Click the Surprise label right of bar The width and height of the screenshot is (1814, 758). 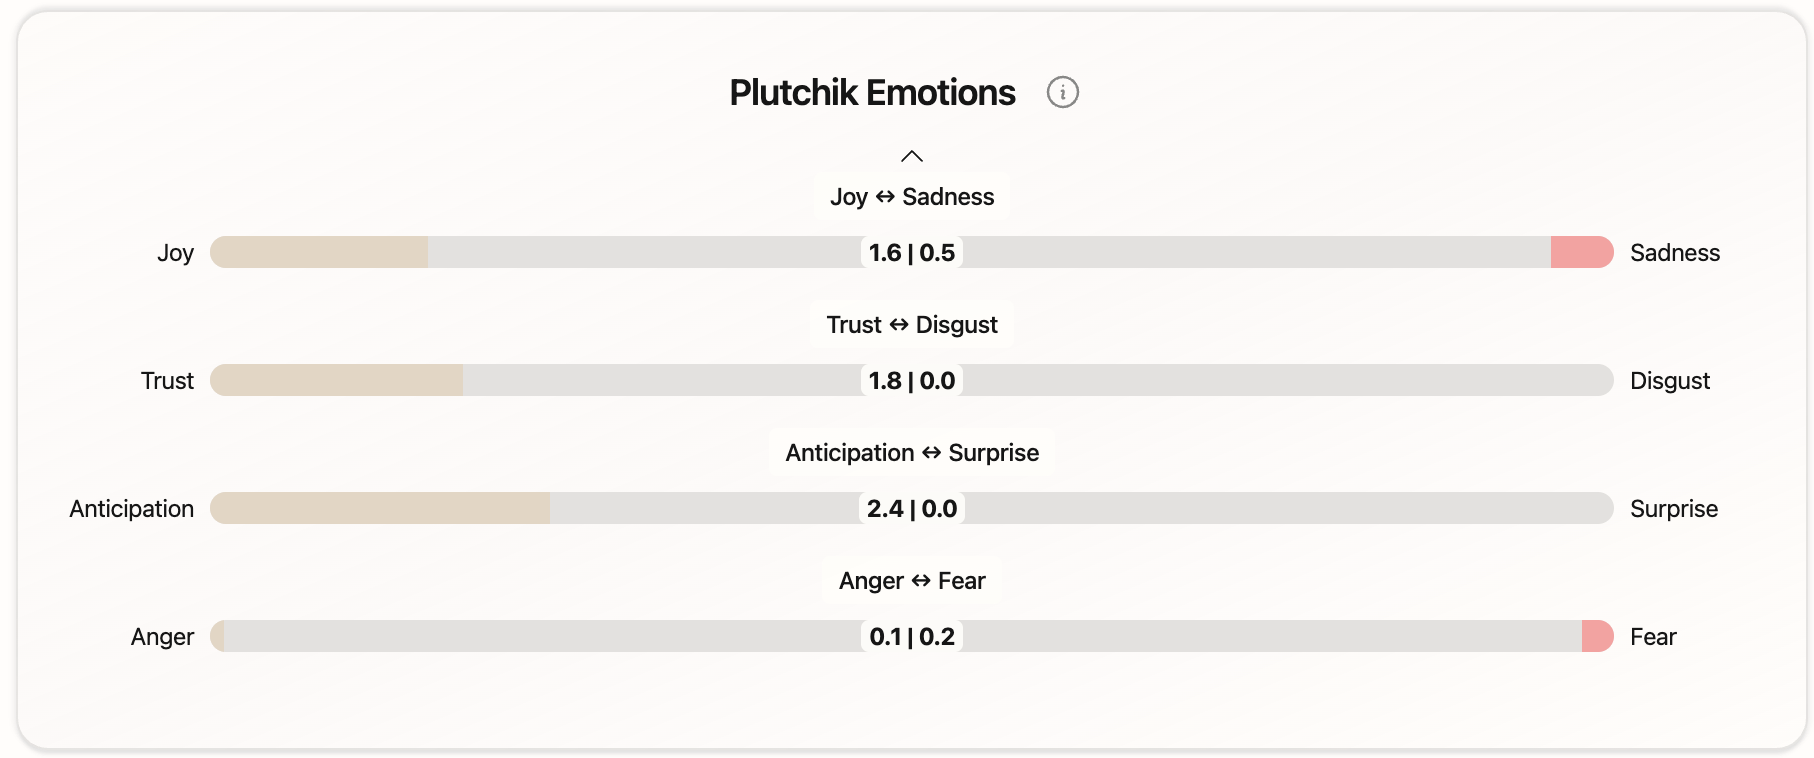pyautogui.click(x=1673, y=509)
